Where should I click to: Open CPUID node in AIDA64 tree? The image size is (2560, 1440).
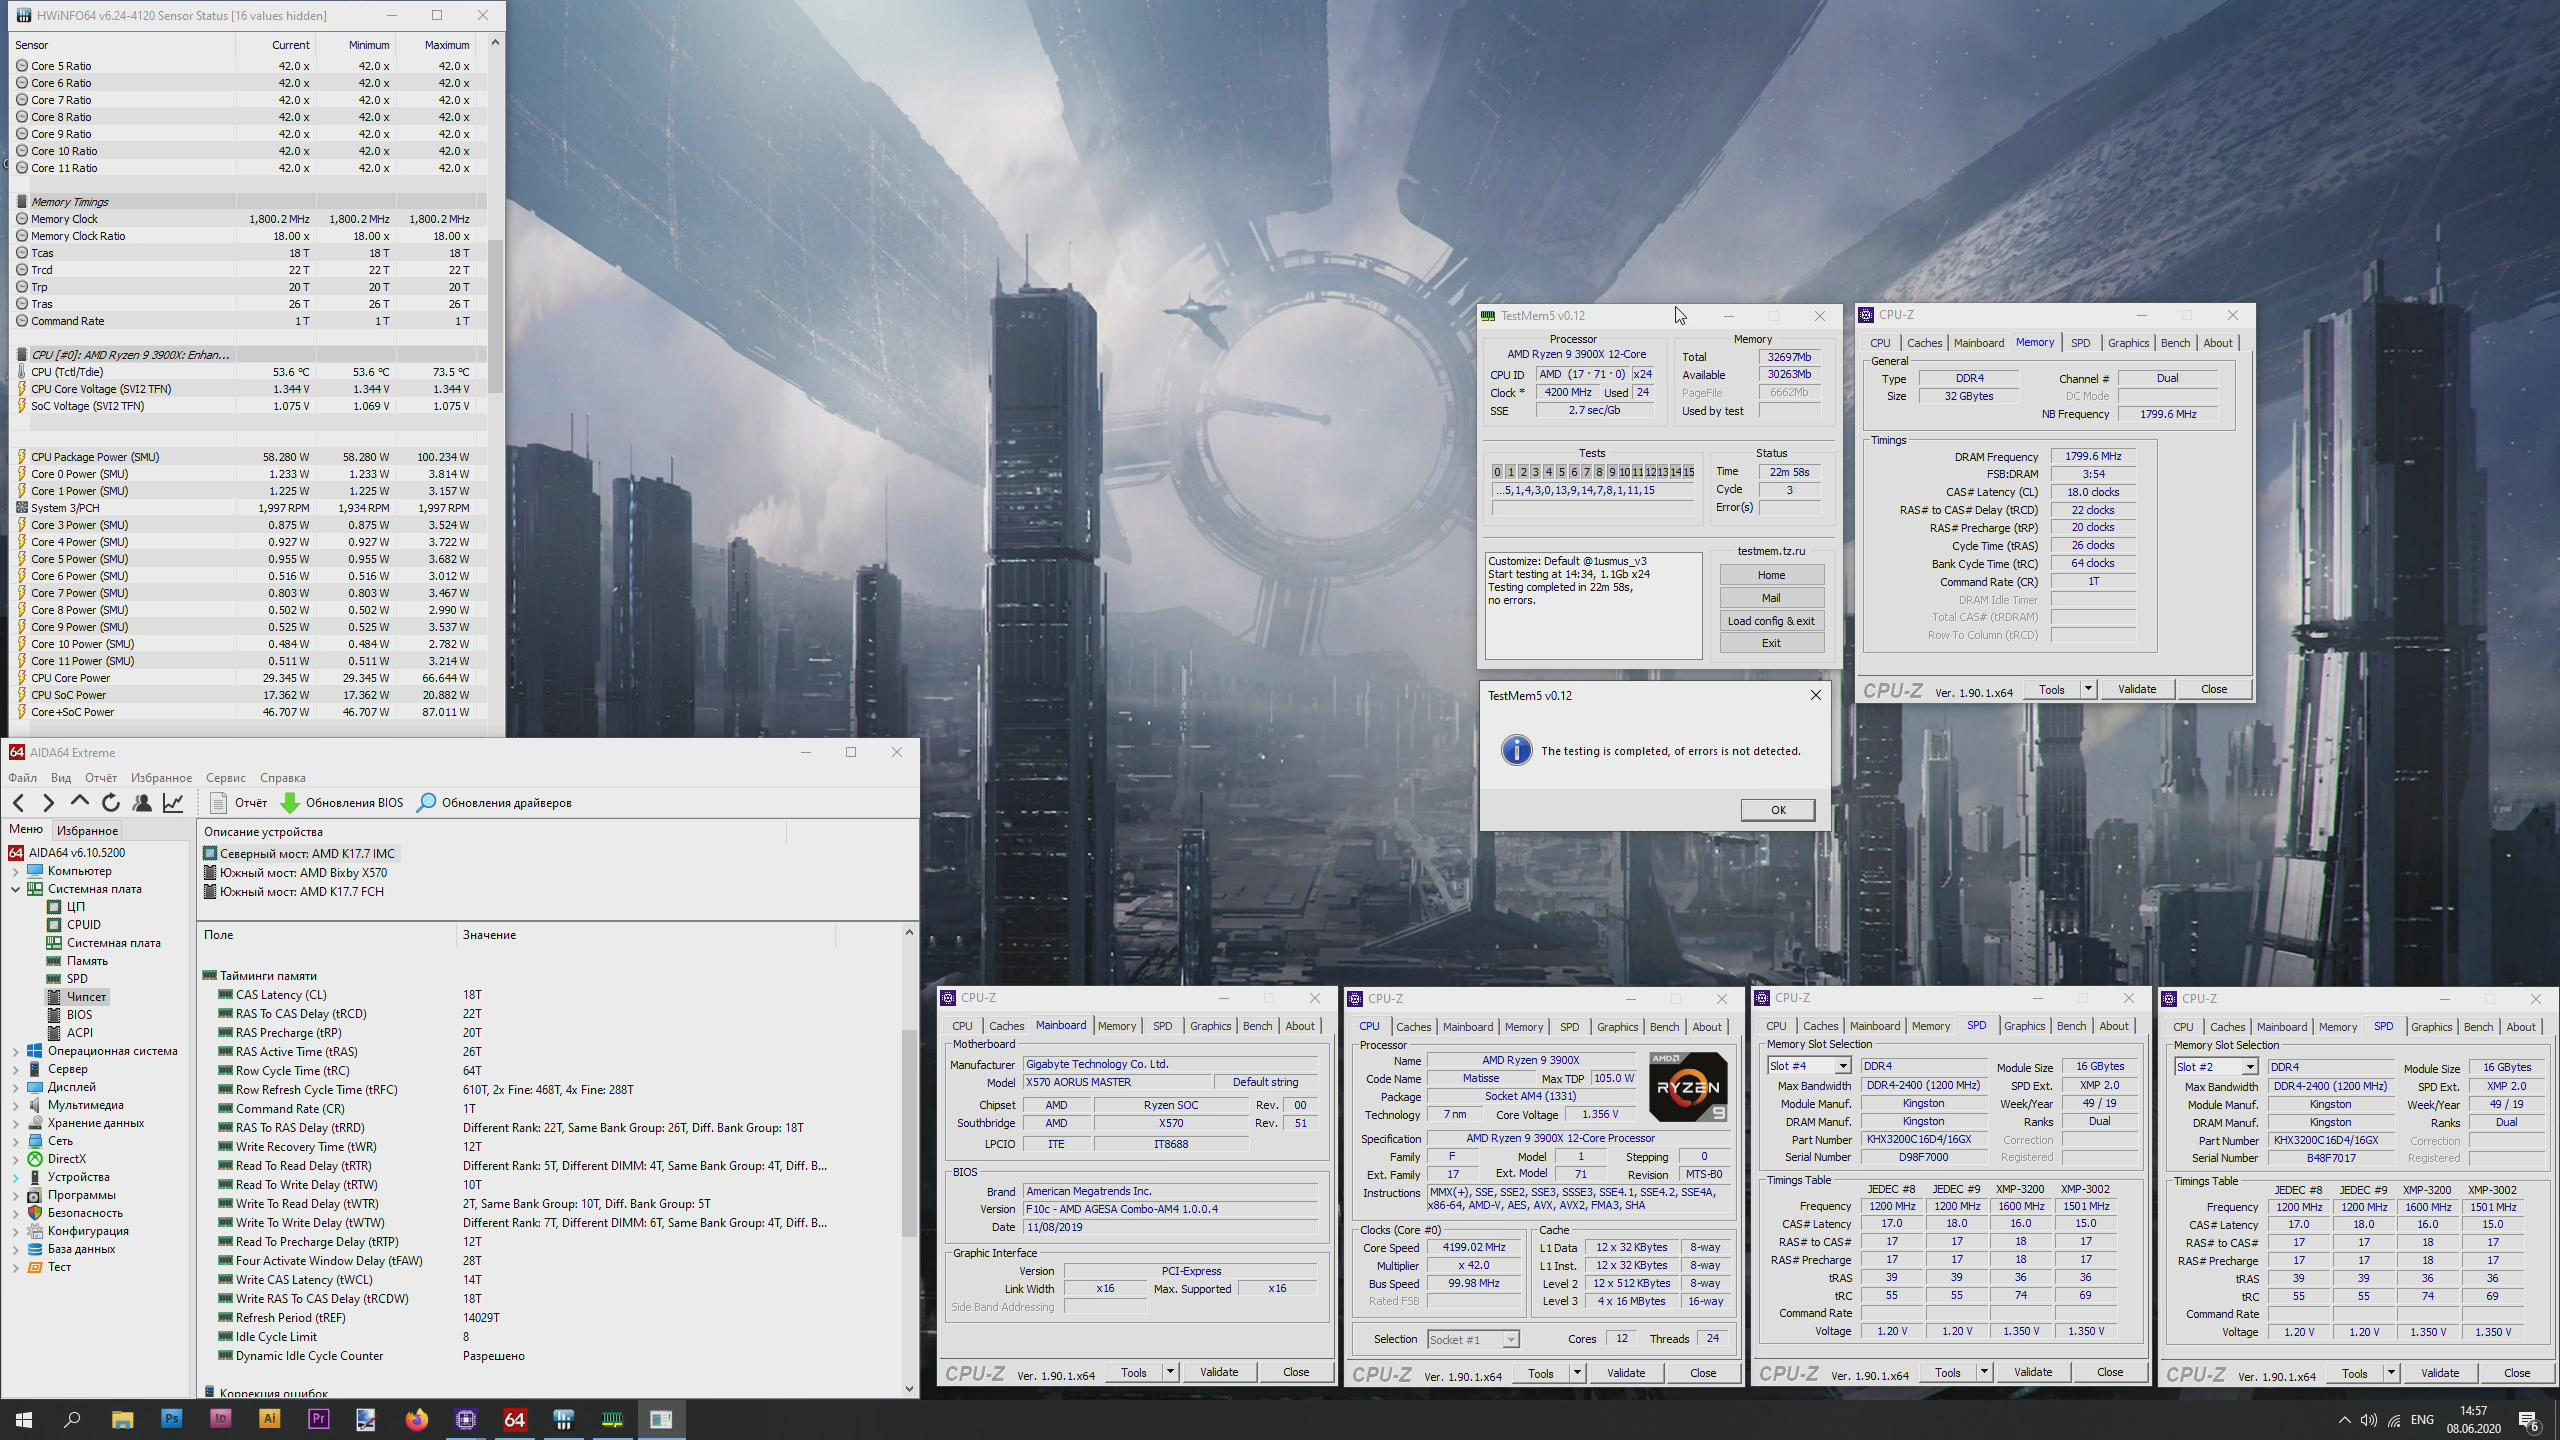point(74,924)
